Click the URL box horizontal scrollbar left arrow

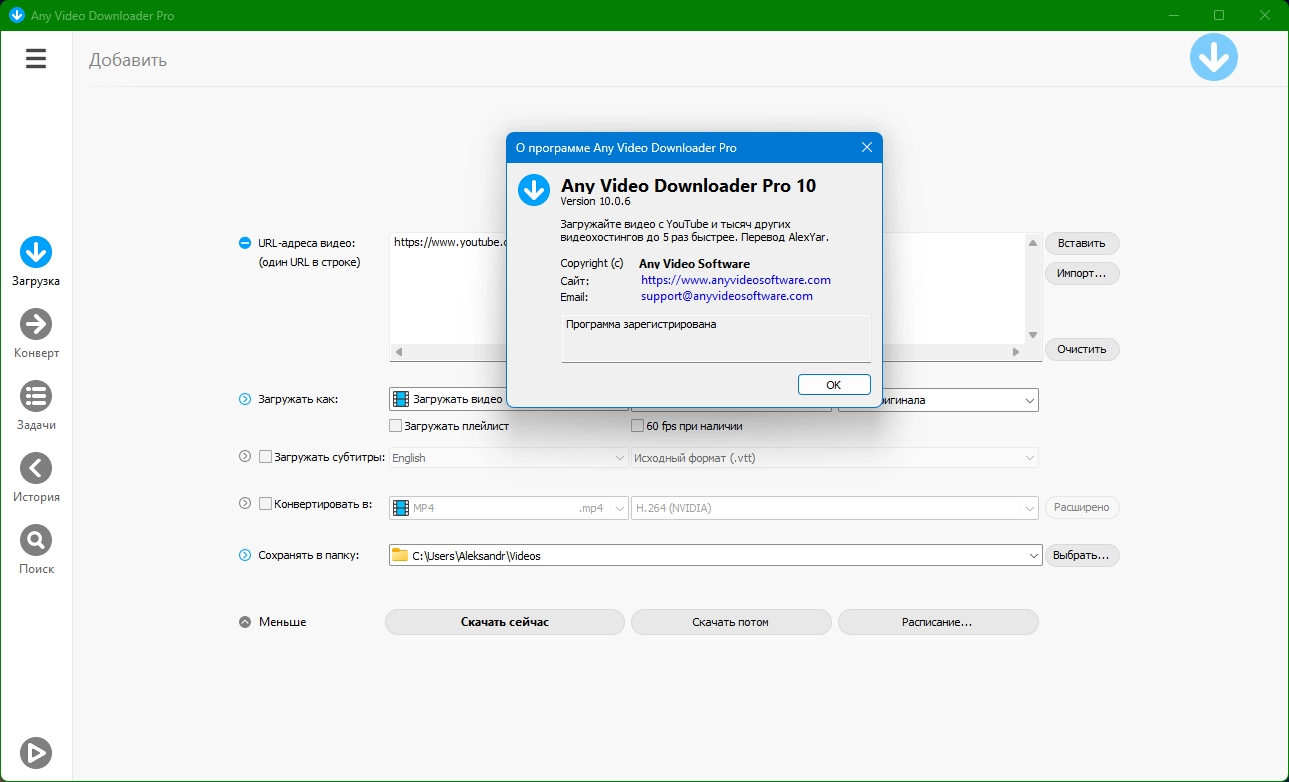pyautogui.click(x=398, y=352)
